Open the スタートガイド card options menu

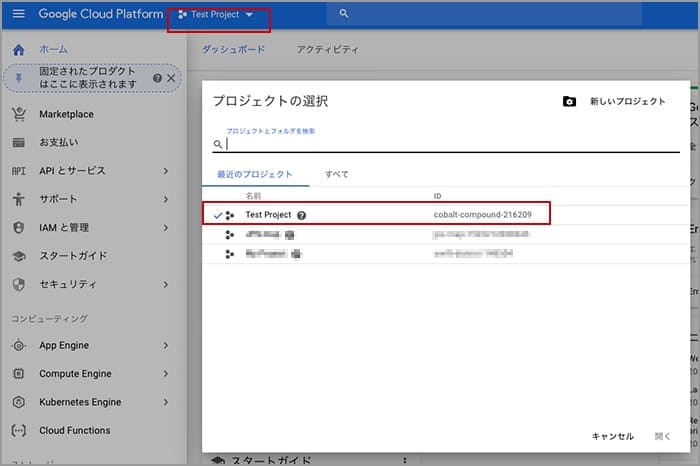(404, 460)
